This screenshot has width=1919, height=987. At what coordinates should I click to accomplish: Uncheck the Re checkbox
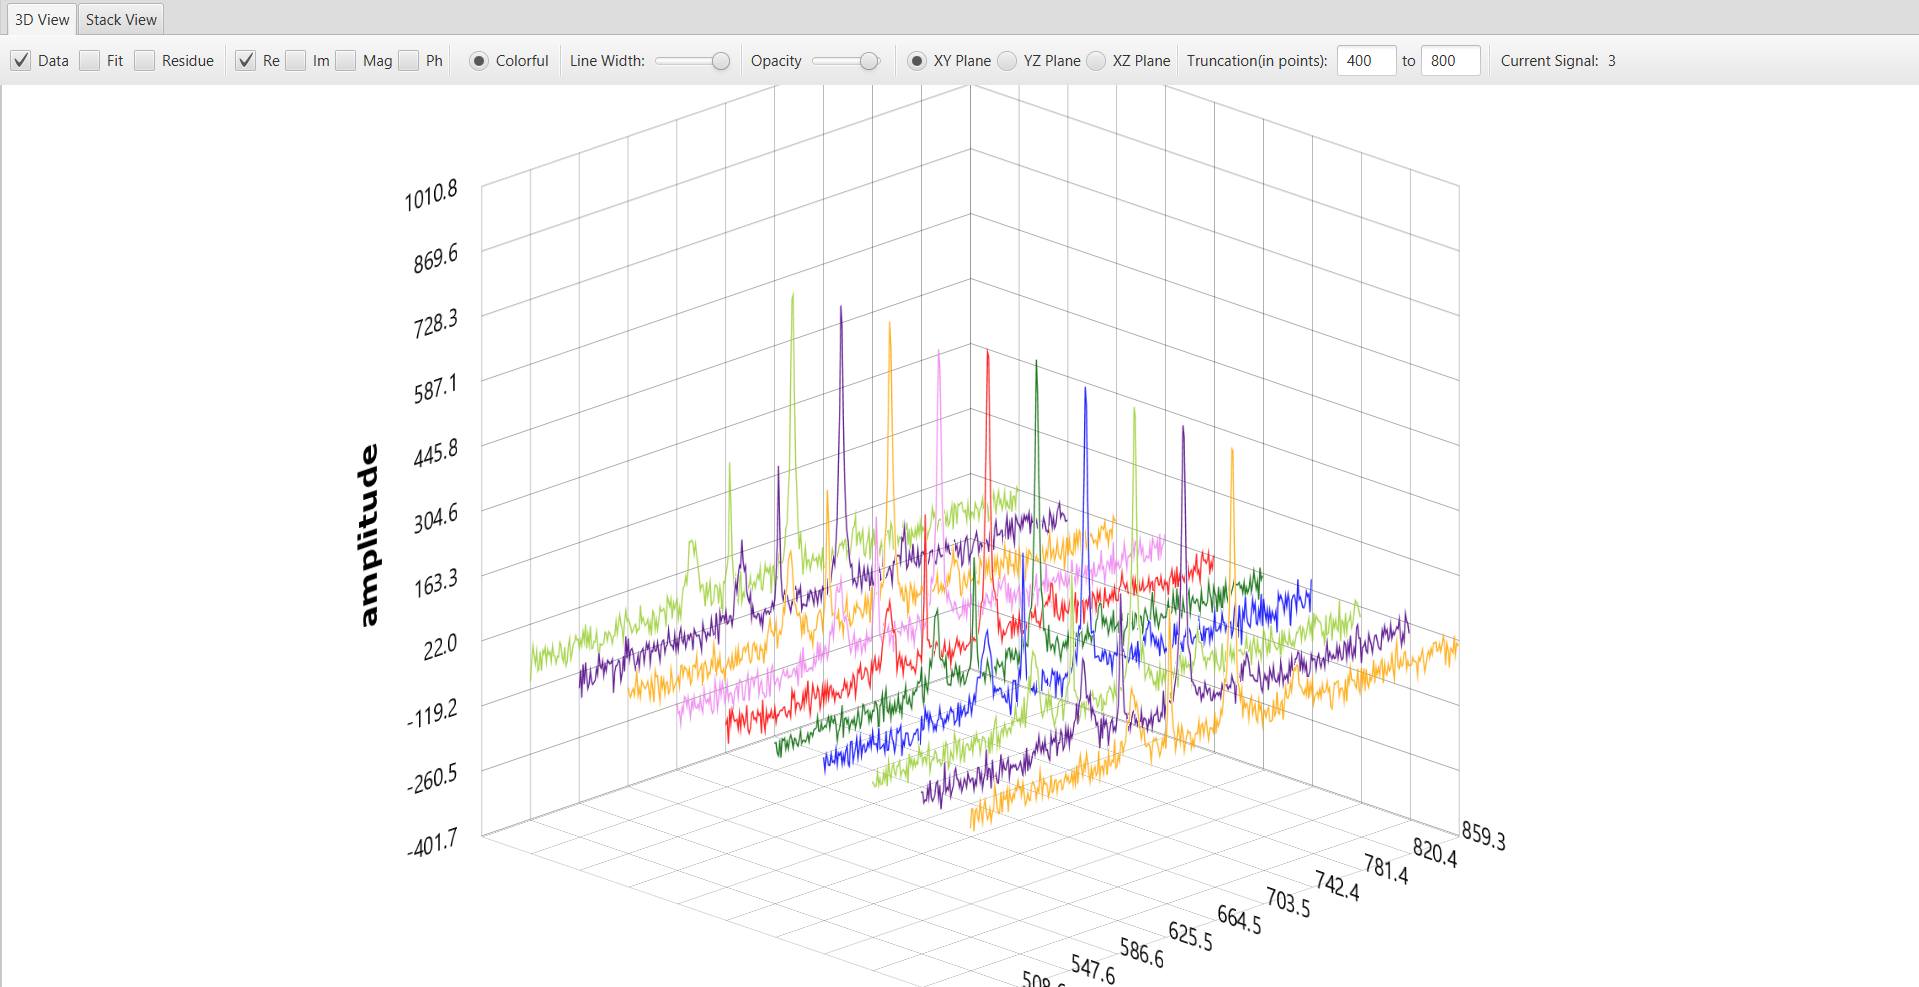coord(246,61)
